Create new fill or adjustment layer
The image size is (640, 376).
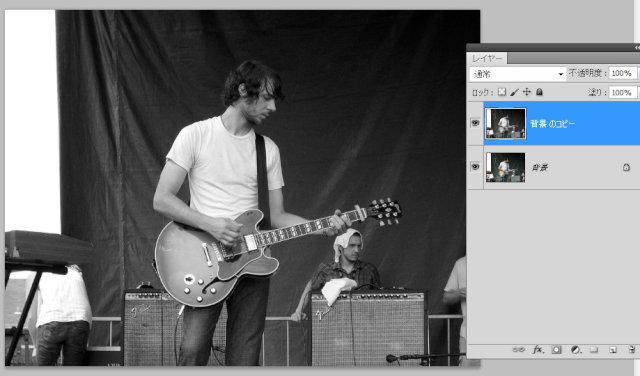coord(576,350)
